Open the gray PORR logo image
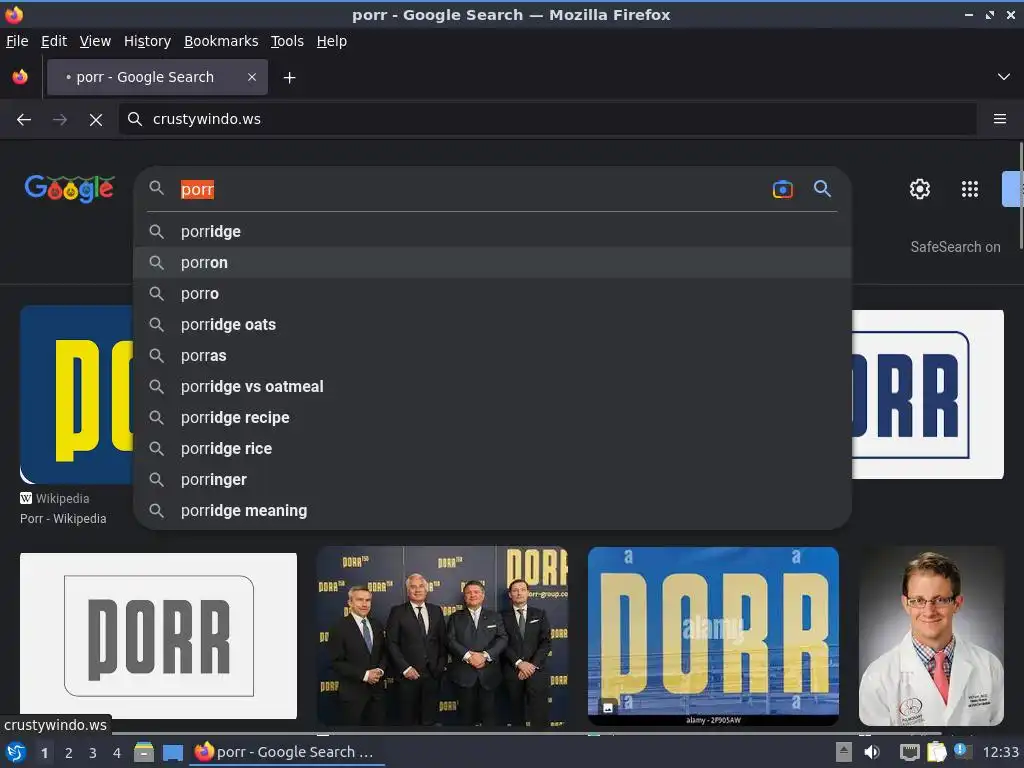The height and width of the screenshot is (768, 1024). pos(158,635)
